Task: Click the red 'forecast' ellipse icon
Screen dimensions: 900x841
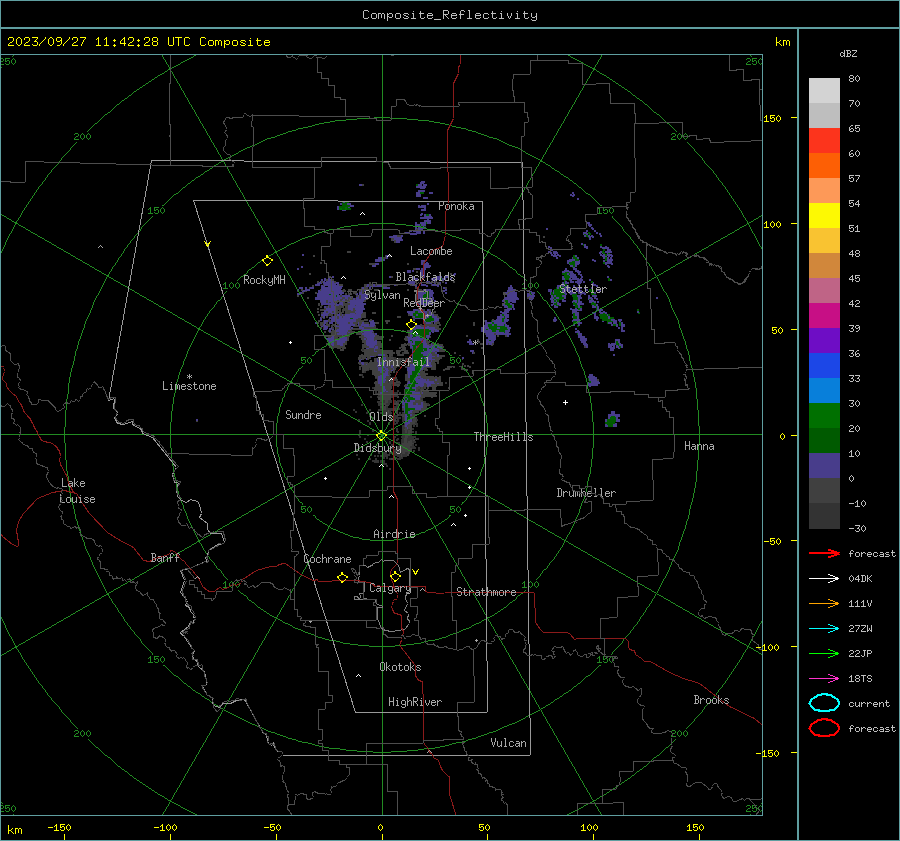Action: click(824, 728)
